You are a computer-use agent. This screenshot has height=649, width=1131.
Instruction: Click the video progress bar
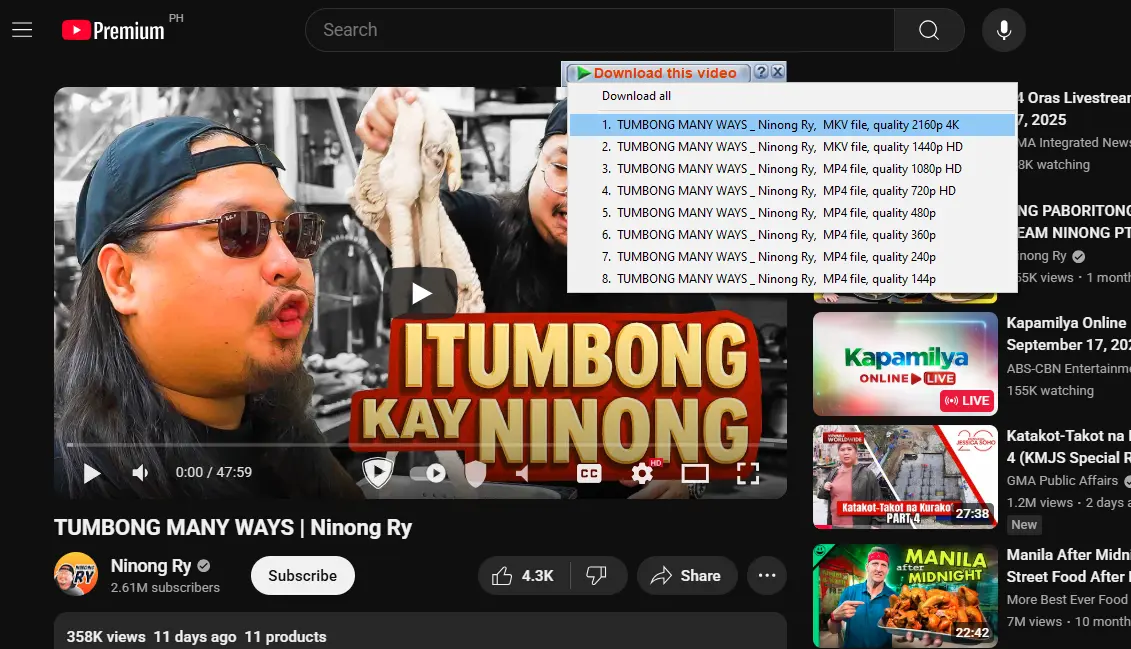tap(421, 445)
